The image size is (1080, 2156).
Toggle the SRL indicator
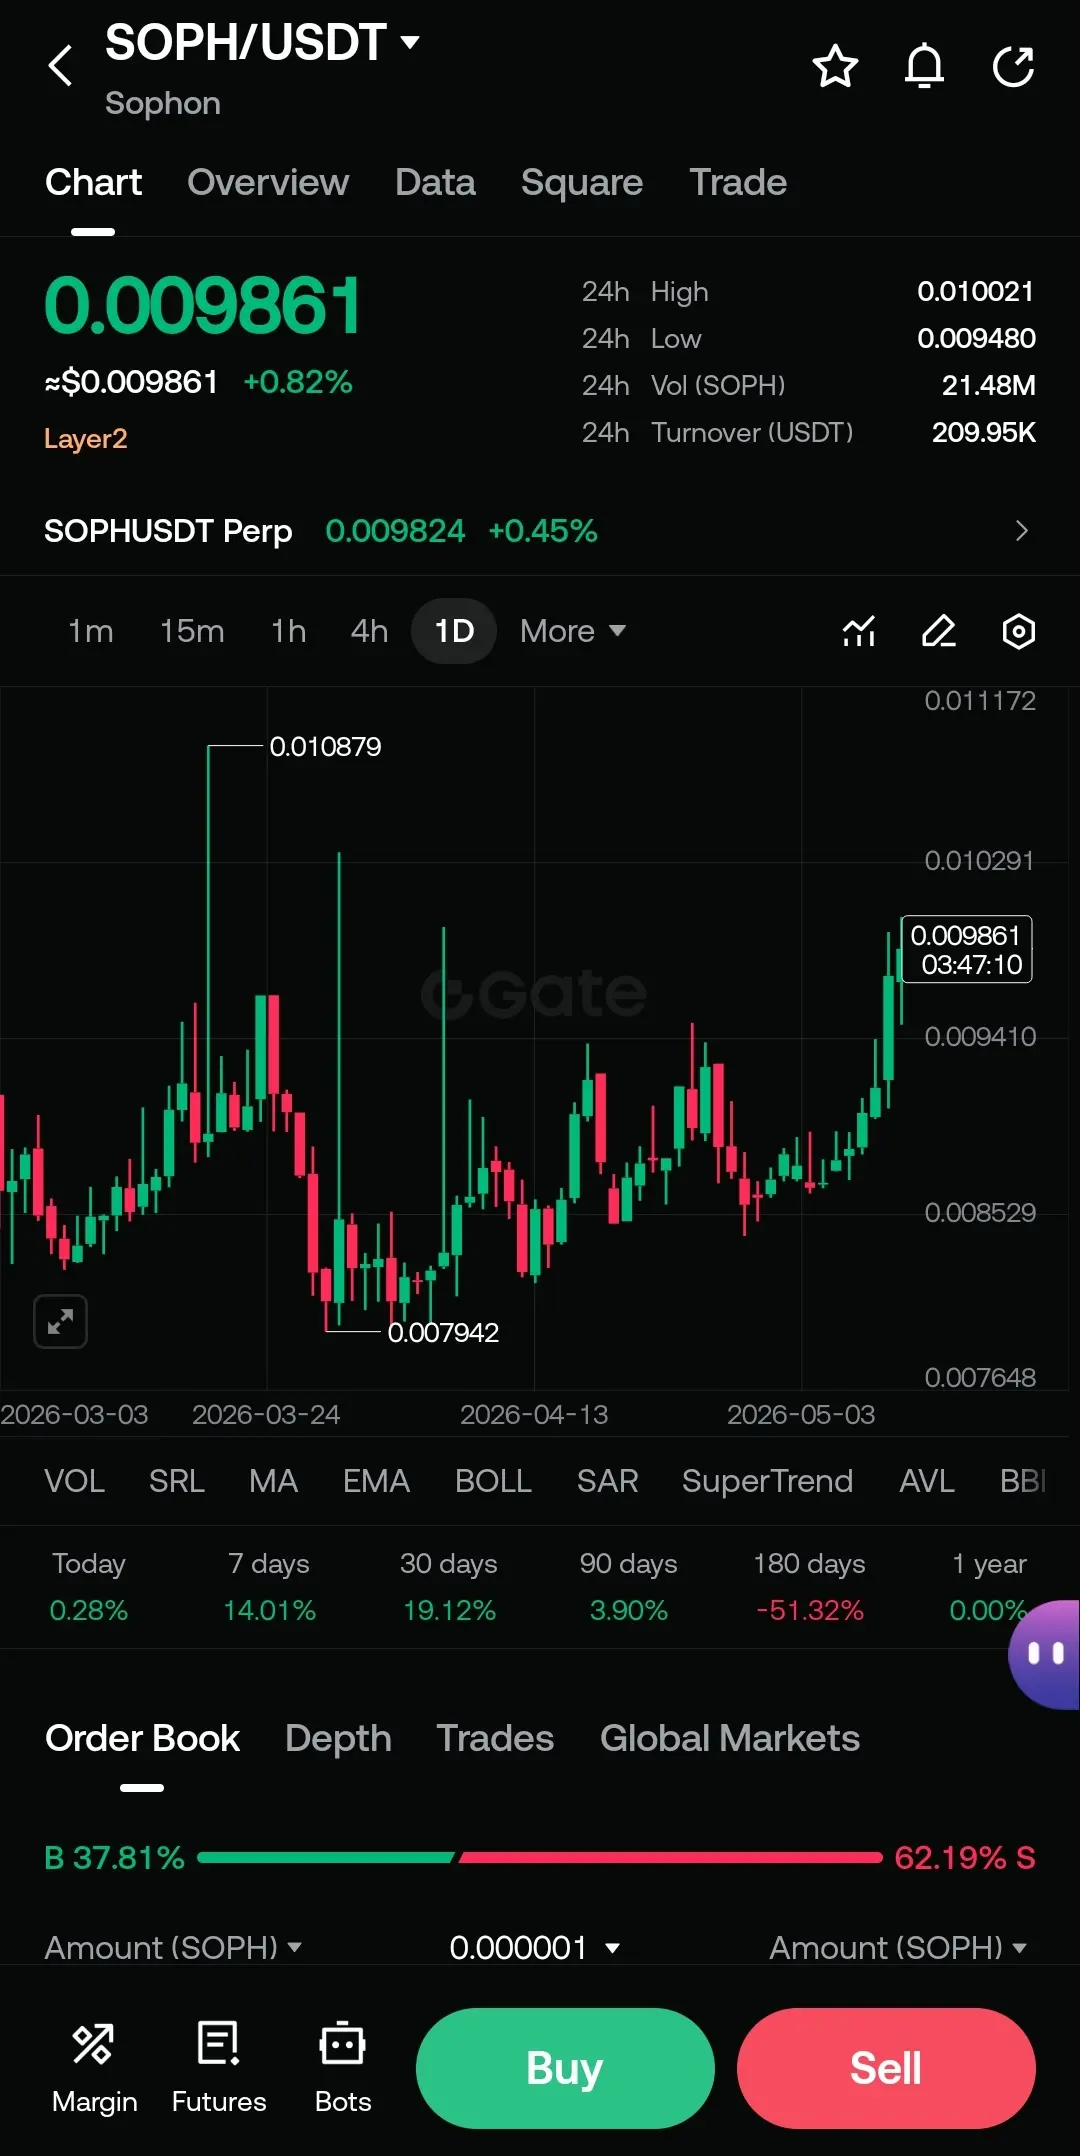pos(177,1481)
